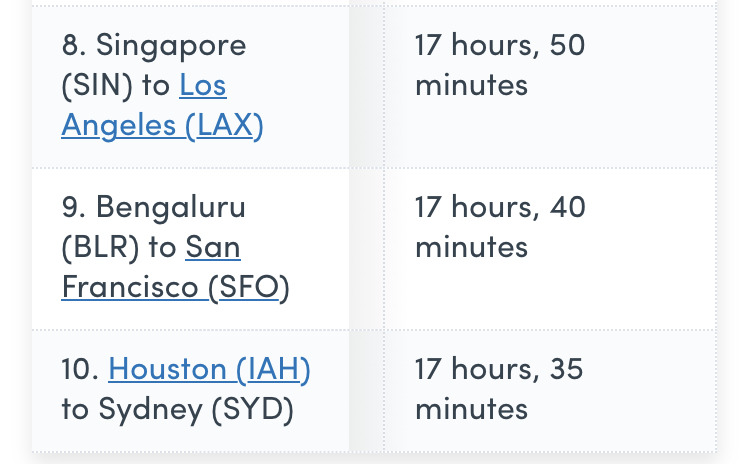Click the (SIN) airport code text

(x=97, y=85)
